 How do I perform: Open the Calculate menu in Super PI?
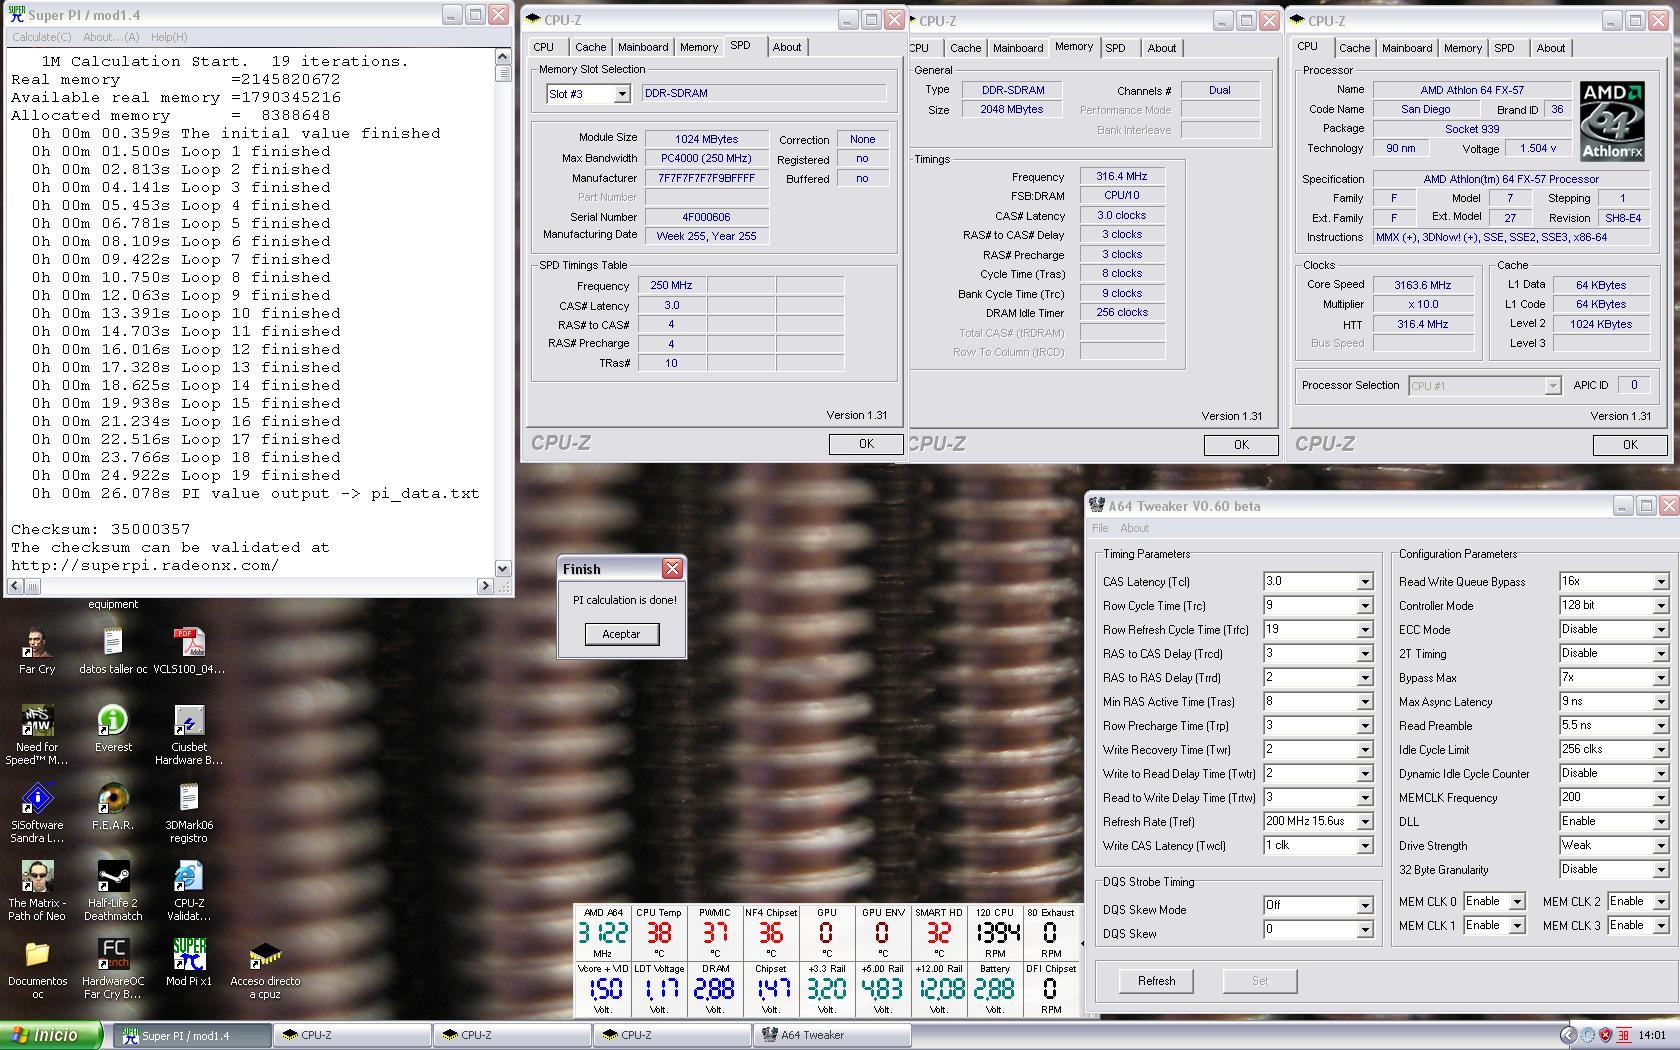click(41, 37)
